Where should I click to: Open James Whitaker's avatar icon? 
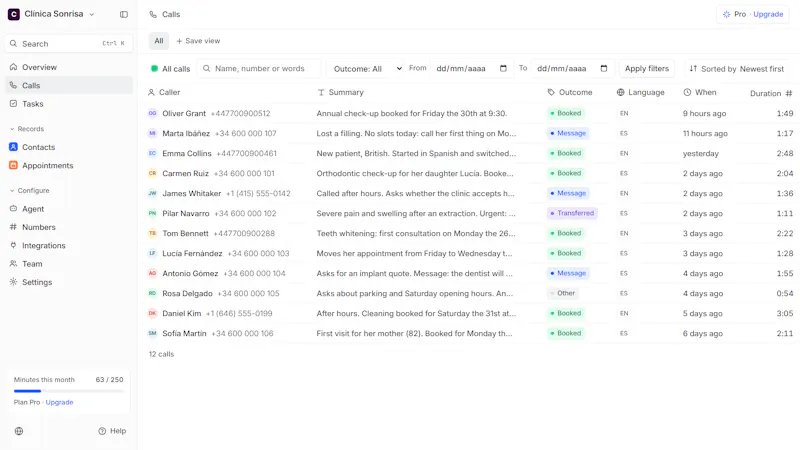153,193
